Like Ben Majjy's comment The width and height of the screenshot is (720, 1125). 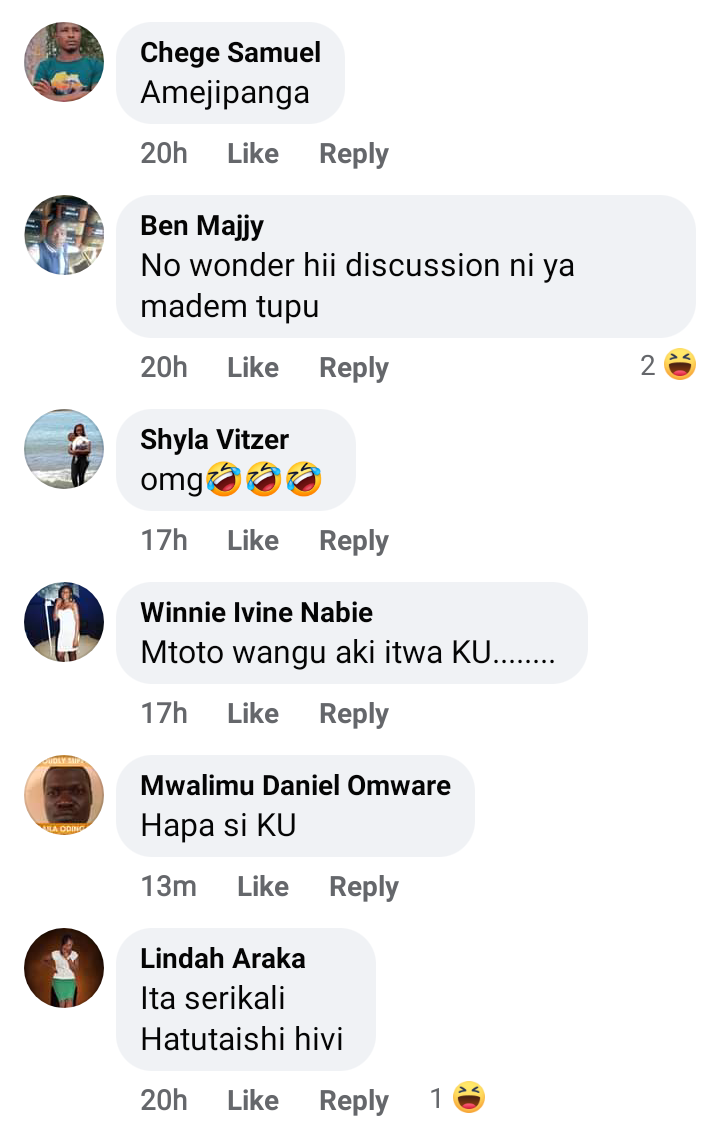click(253, 368)
